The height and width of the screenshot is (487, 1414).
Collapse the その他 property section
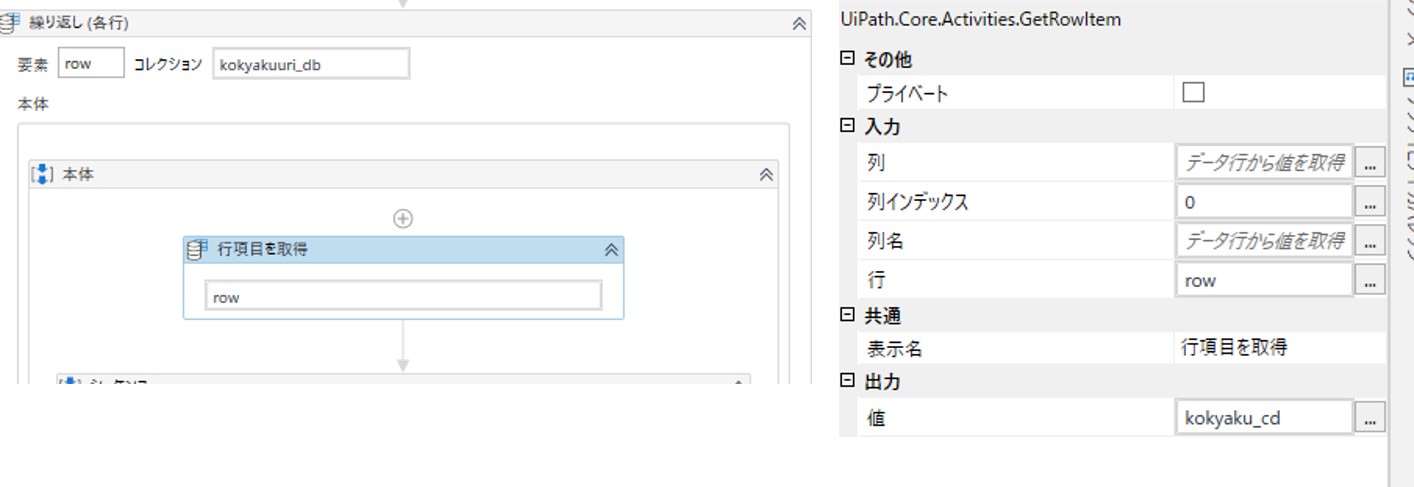tap(848, 59)
